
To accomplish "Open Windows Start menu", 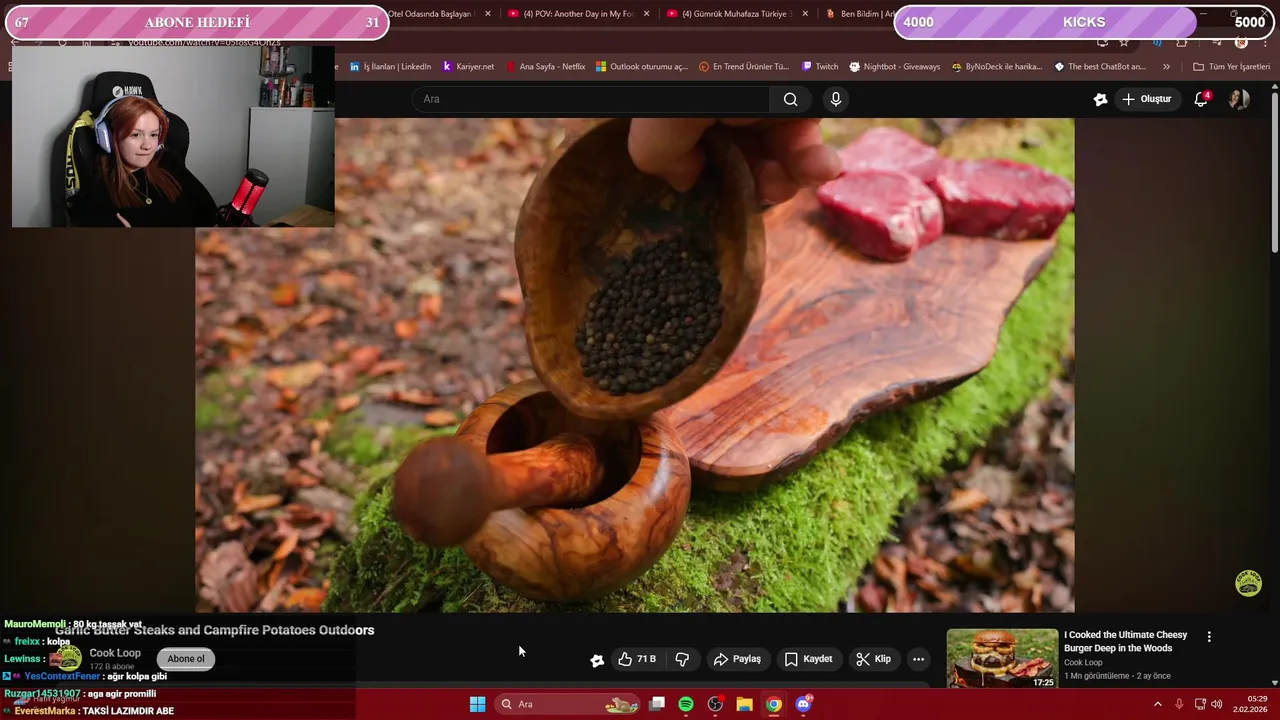I will pyautogui.click(x=477, y=704).
